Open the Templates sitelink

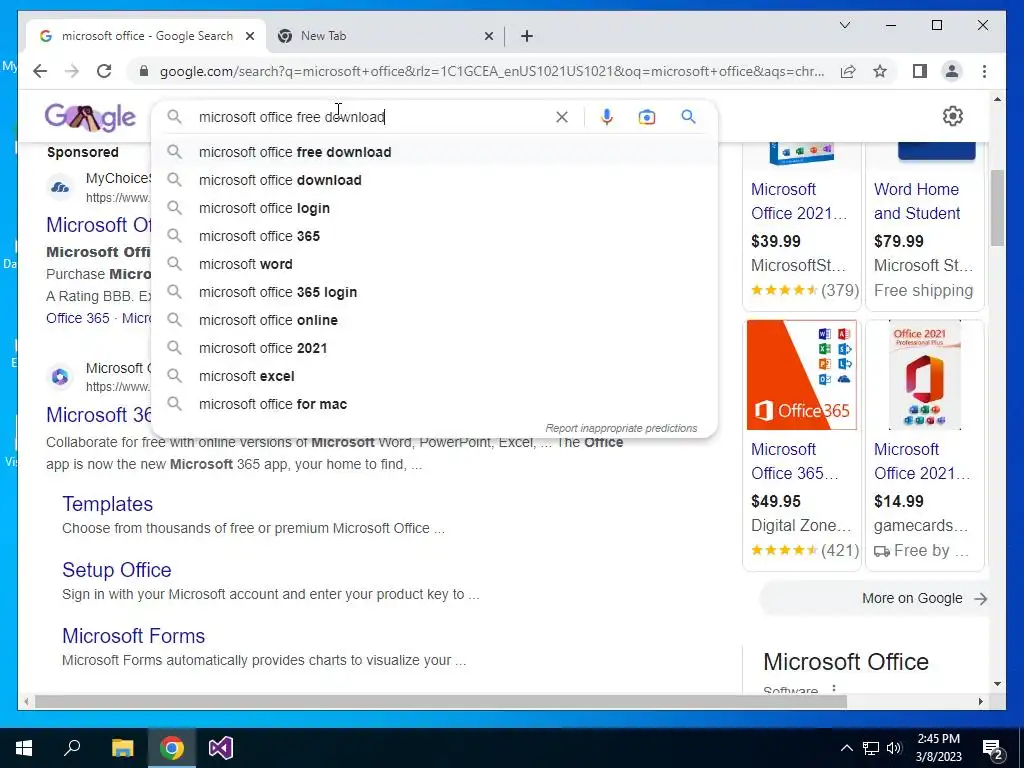(x=107, y=504)
